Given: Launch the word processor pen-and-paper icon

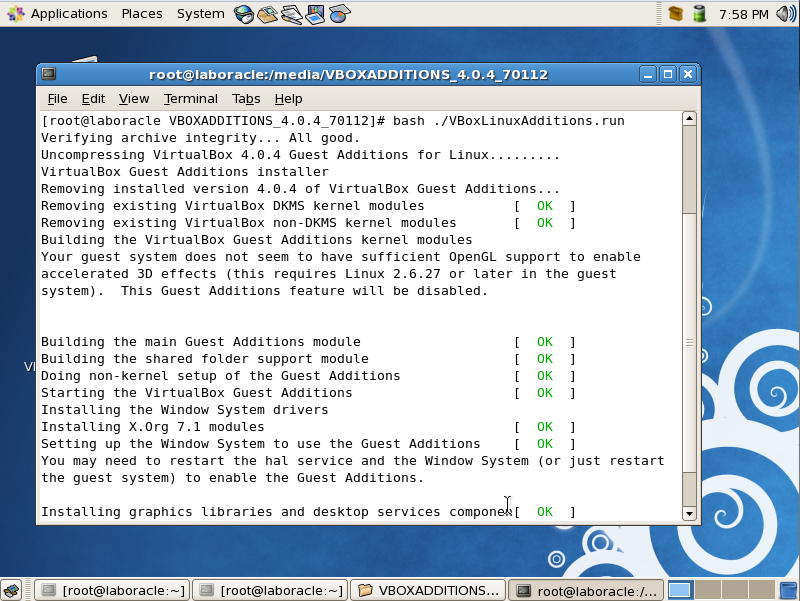Looking at the screenshot, I should pyautogui.click(x=291, y=14).
